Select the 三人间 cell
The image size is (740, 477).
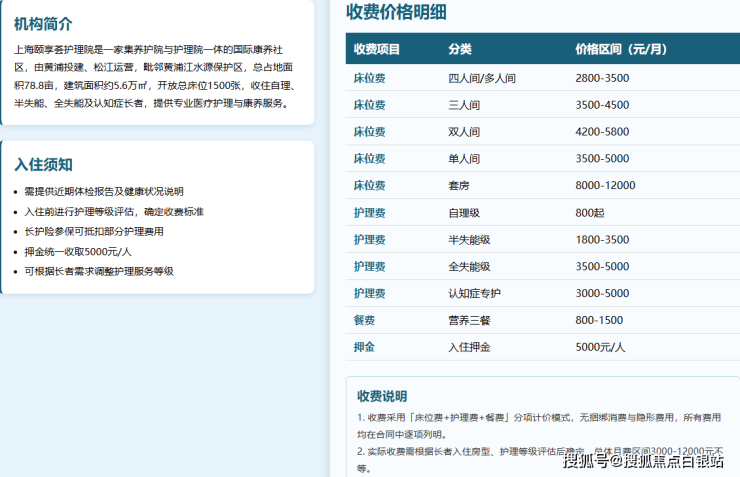point(464,105)
